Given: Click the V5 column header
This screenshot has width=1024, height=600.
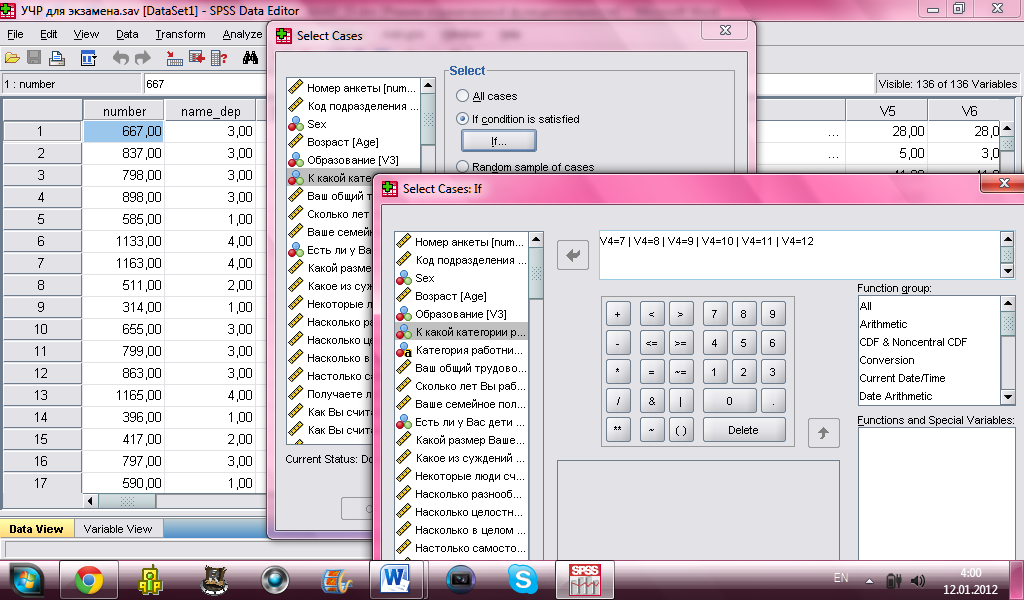Looking at the screenshot, I should point(887,111).
